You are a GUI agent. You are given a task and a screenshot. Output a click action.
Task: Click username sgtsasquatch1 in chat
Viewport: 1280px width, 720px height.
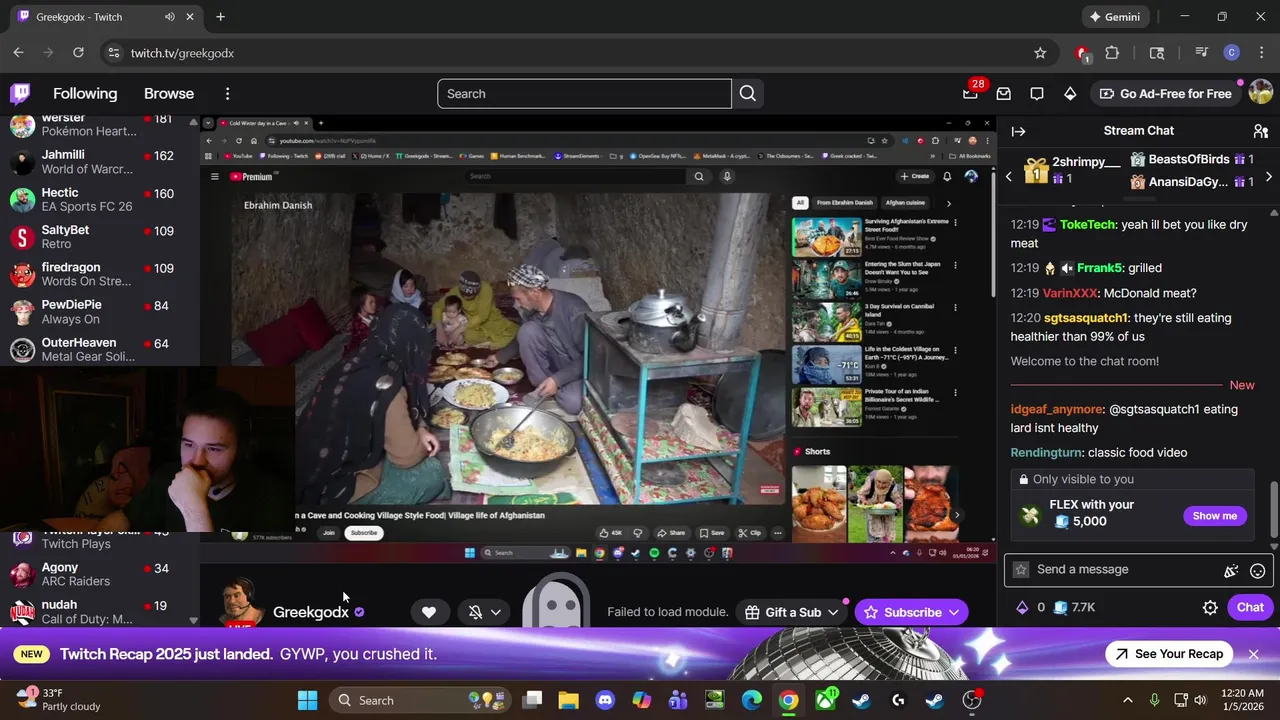tap(1086, 318)
